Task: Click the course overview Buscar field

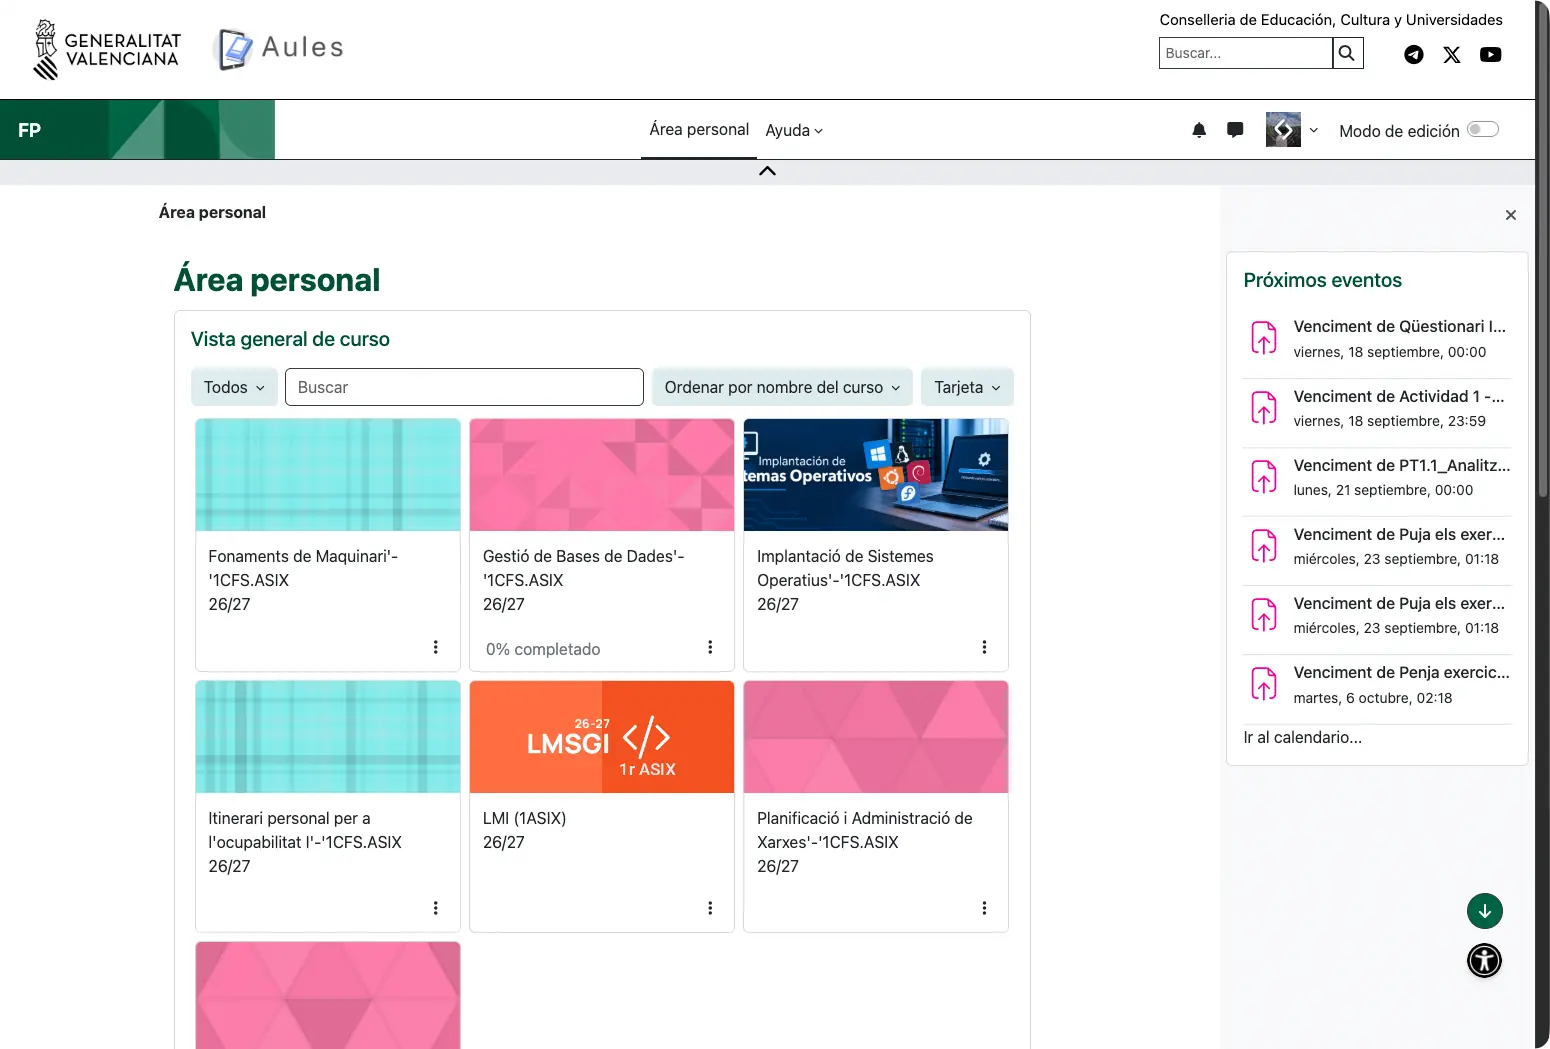Action: [464, 387]
